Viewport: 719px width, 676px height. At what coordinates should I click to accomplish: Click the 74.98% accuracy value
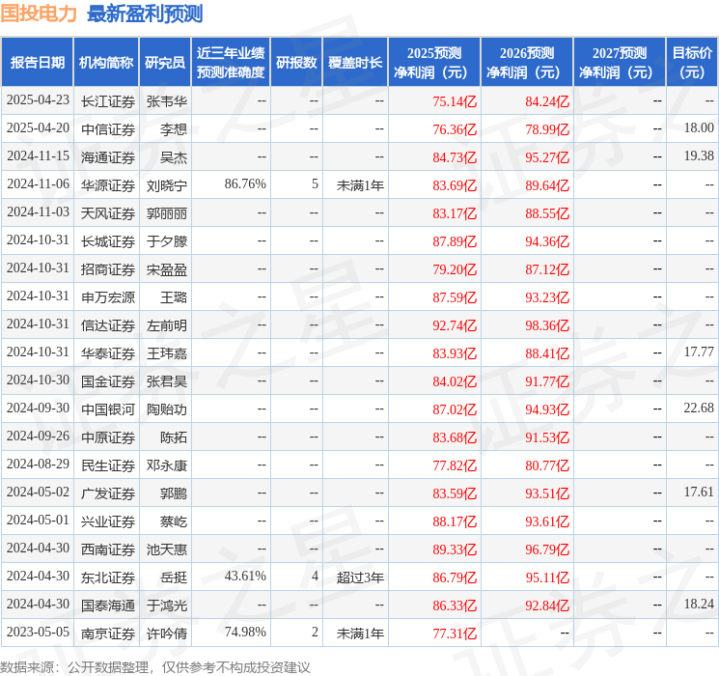coord(245,632)
